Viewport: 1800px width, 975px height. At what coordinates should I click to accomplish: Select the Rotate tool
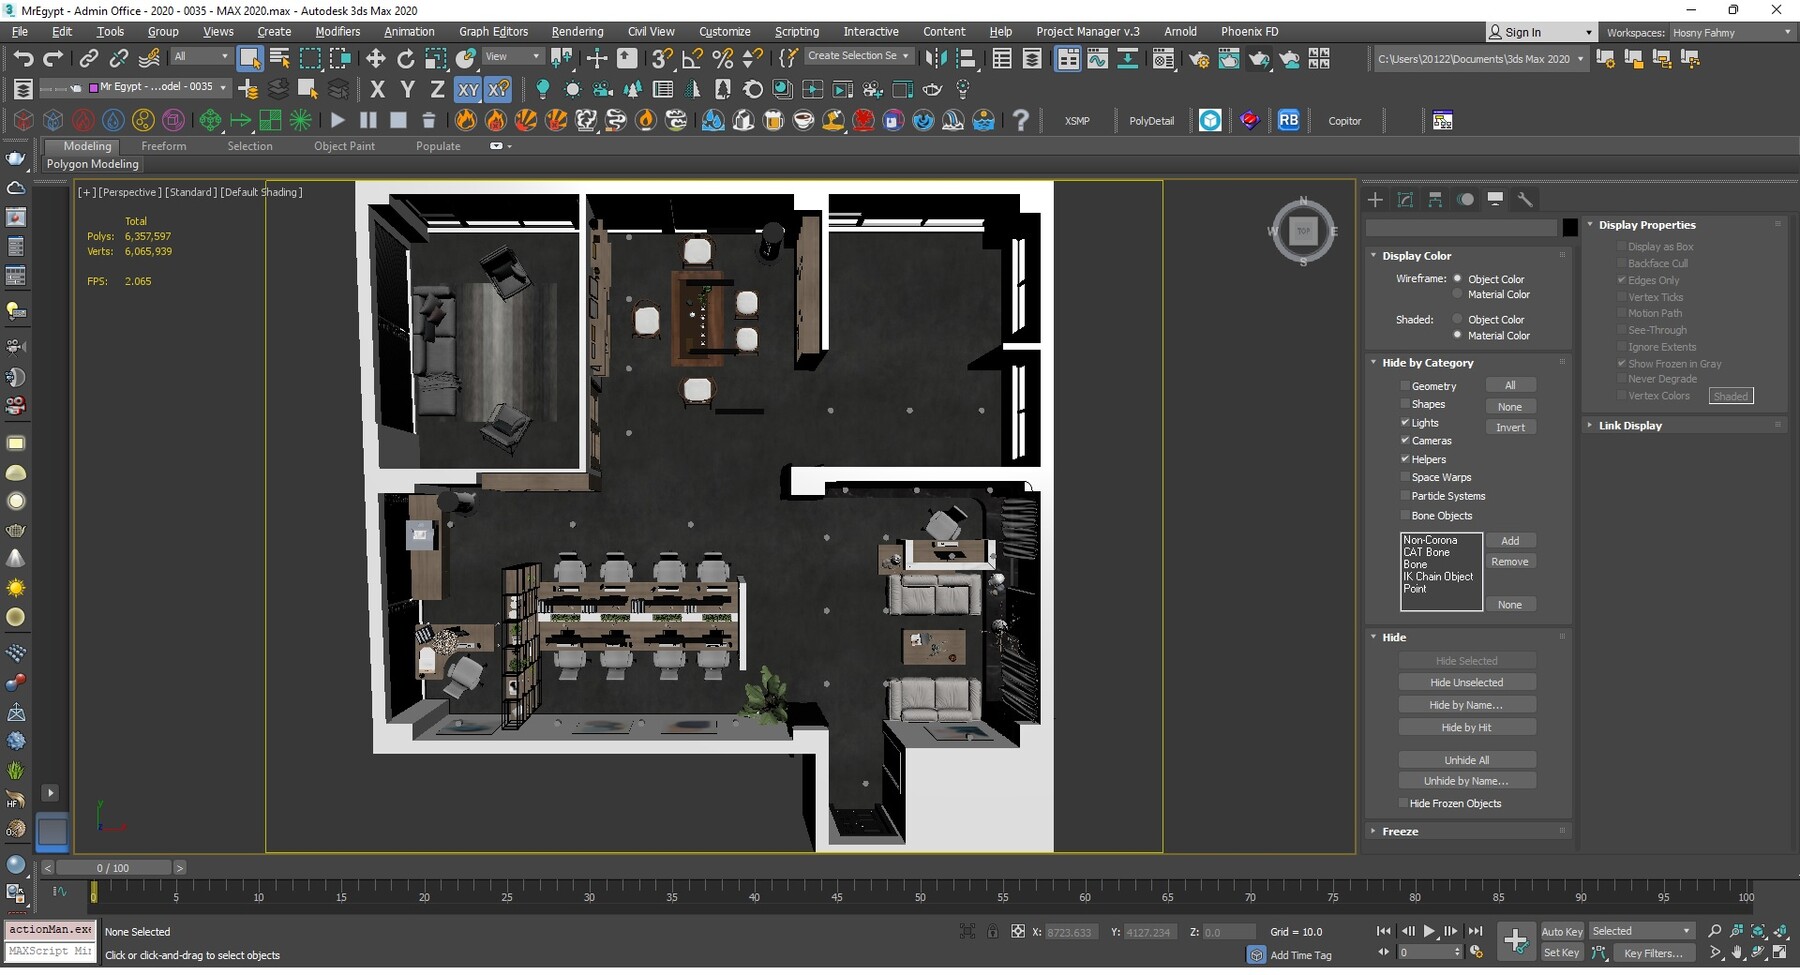pyautogui.click(x=406, y=58)
